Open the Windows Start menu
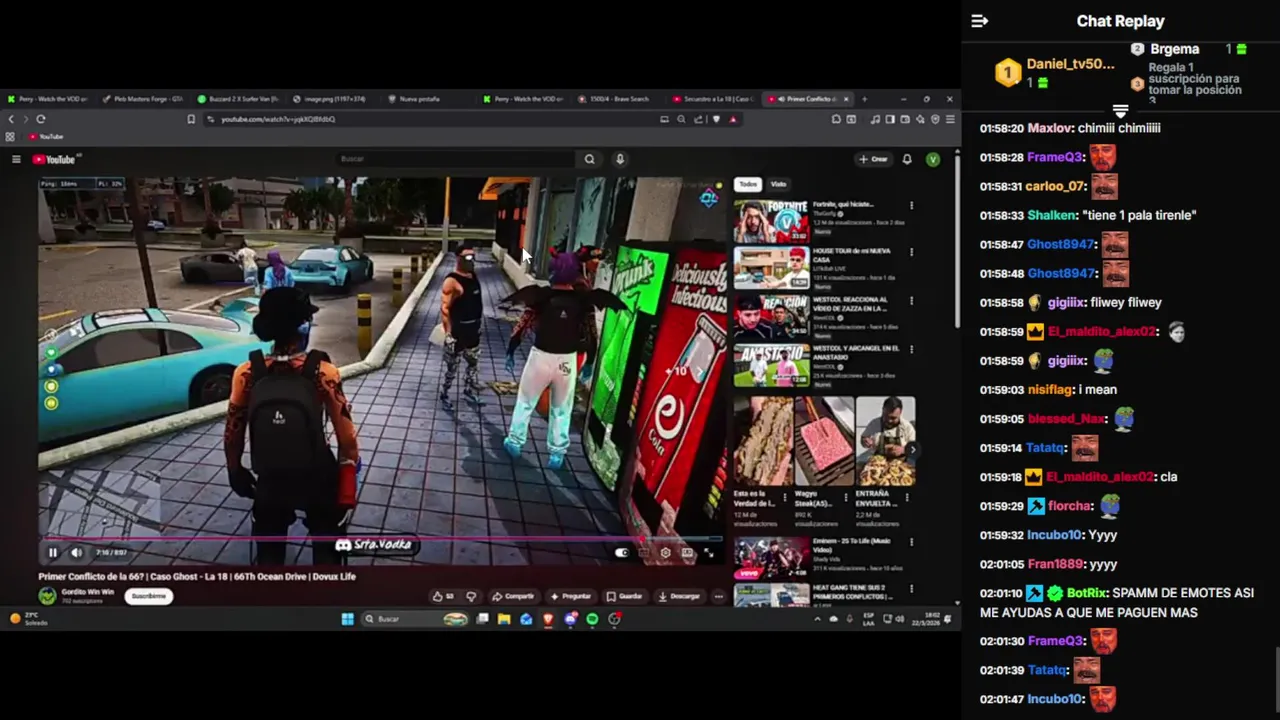 (347, 619)
